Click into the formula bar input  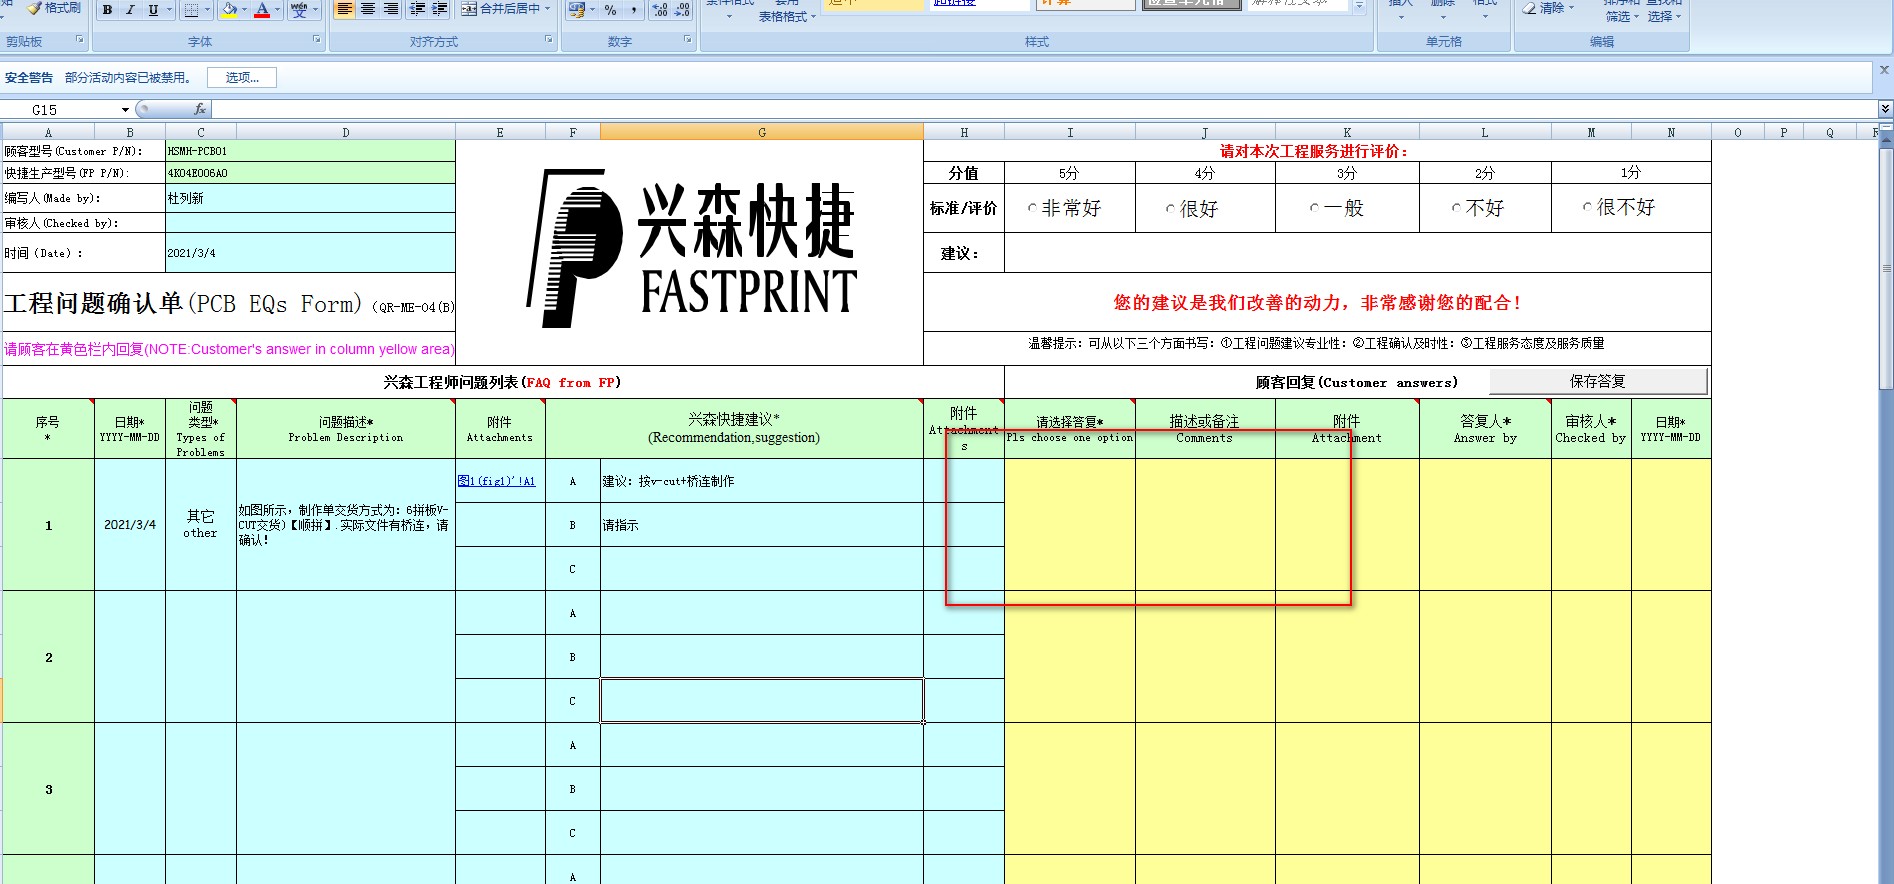(x=1044, y=109)
